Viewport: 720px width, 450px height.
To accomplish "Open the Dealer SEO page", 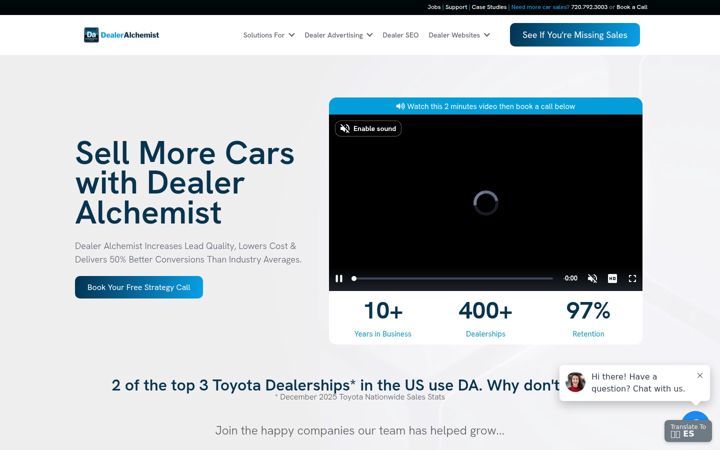I will pyautogui.click(x=400, y=35).
